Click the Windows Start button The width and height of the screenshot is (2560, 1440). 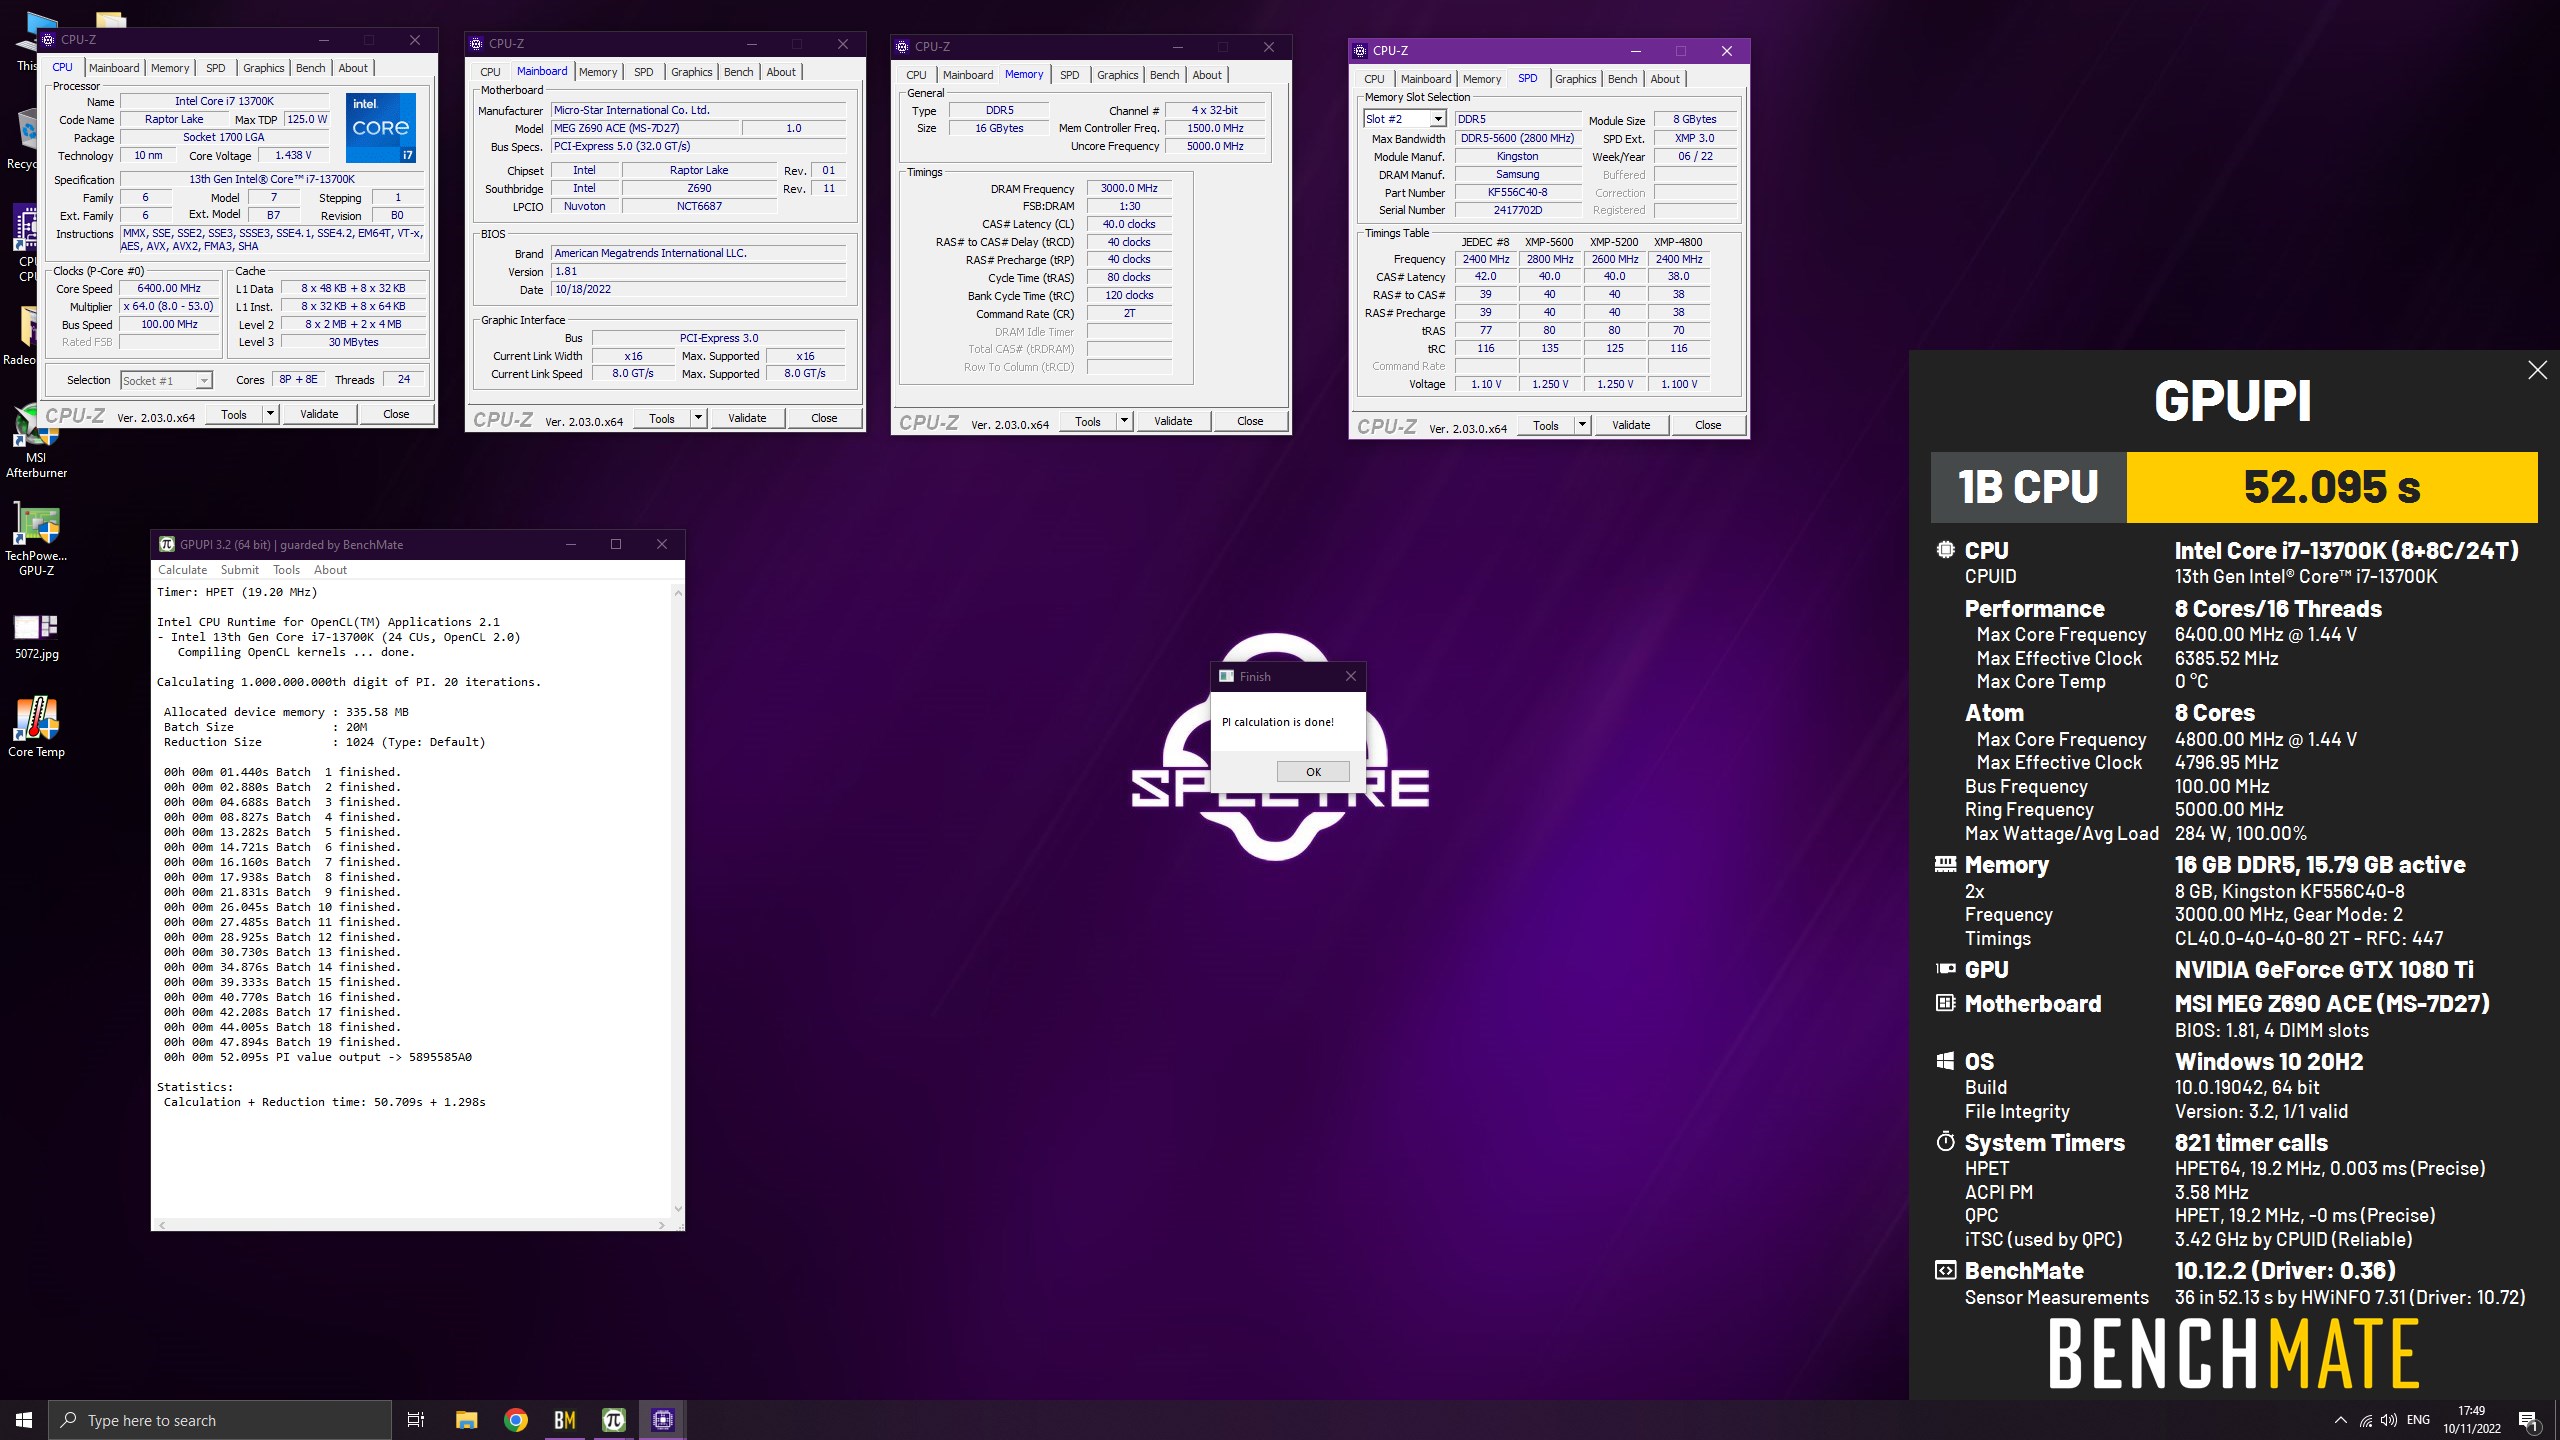(x=24, y=1420)
